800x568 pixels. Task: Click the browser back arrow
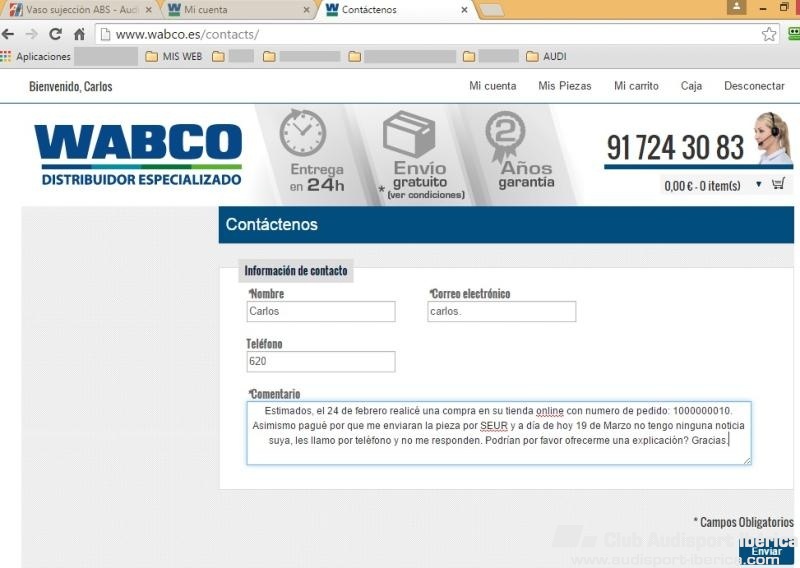pyautogui.click(x=8, y=34)
